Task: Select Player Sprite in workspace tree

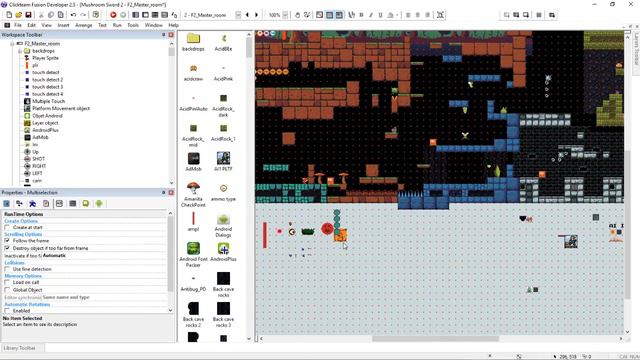Action: pyautogui.click(x=45, y=58)
